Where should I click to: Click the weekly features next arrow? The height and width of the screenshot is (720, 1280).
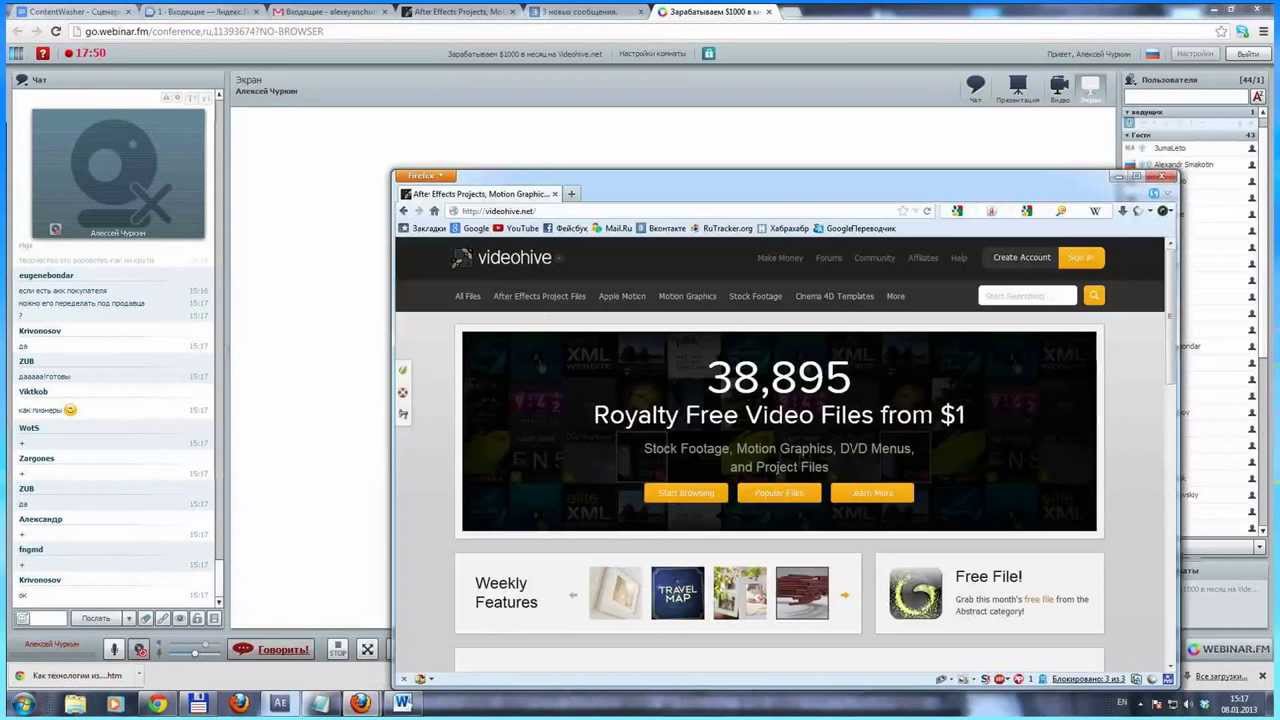[x=845, y=595]
